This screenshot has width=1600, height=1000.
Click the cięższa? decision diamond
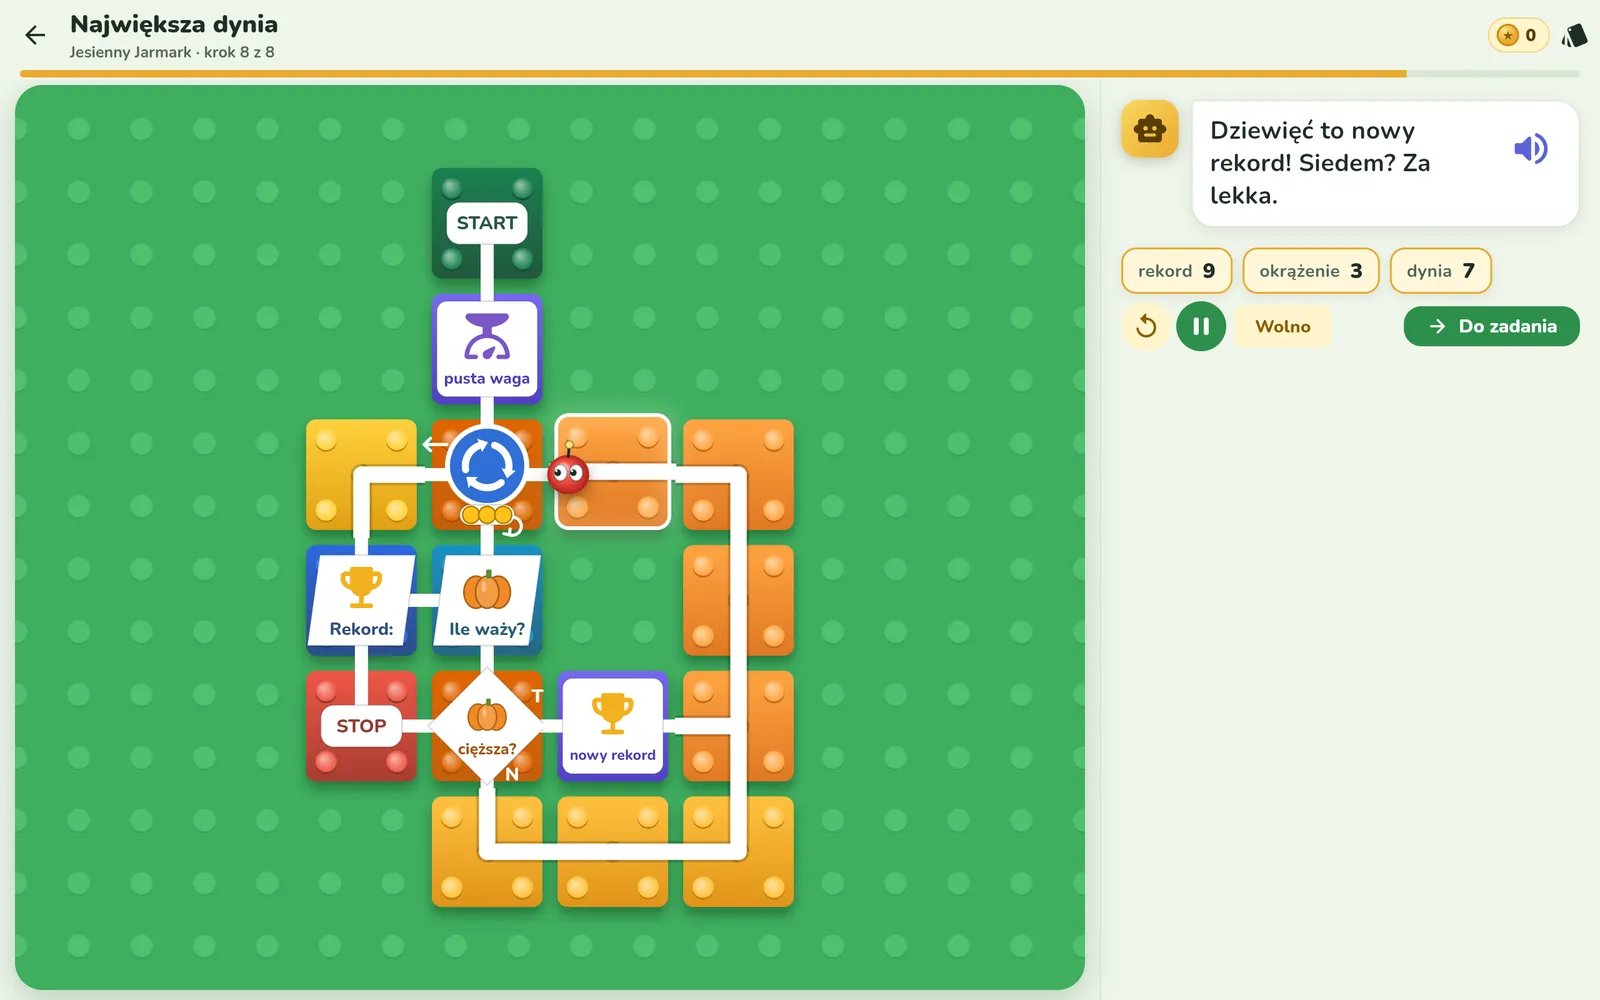click(x=487, y=726)
